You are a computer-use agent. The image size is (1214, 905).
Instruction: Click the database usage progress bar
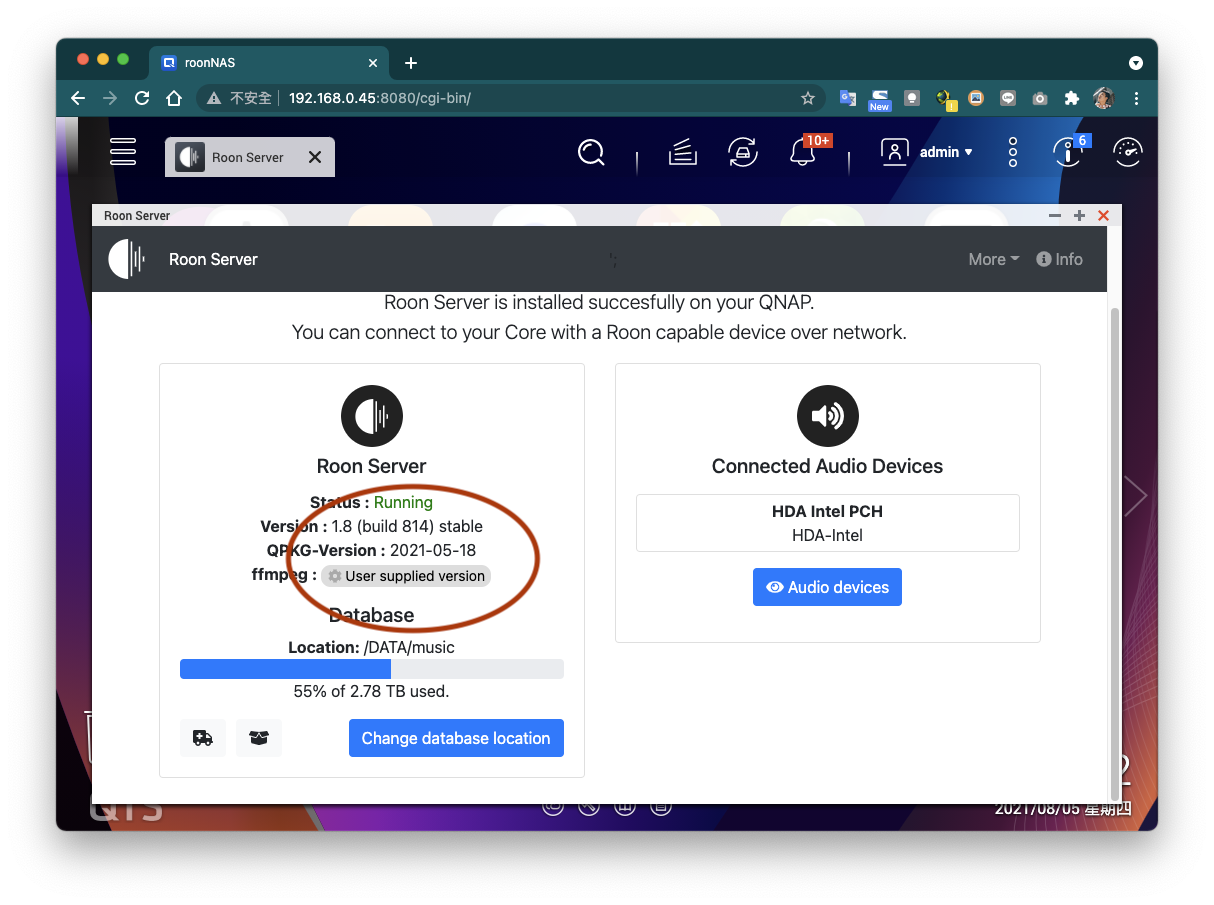click(x=372, y=669)
